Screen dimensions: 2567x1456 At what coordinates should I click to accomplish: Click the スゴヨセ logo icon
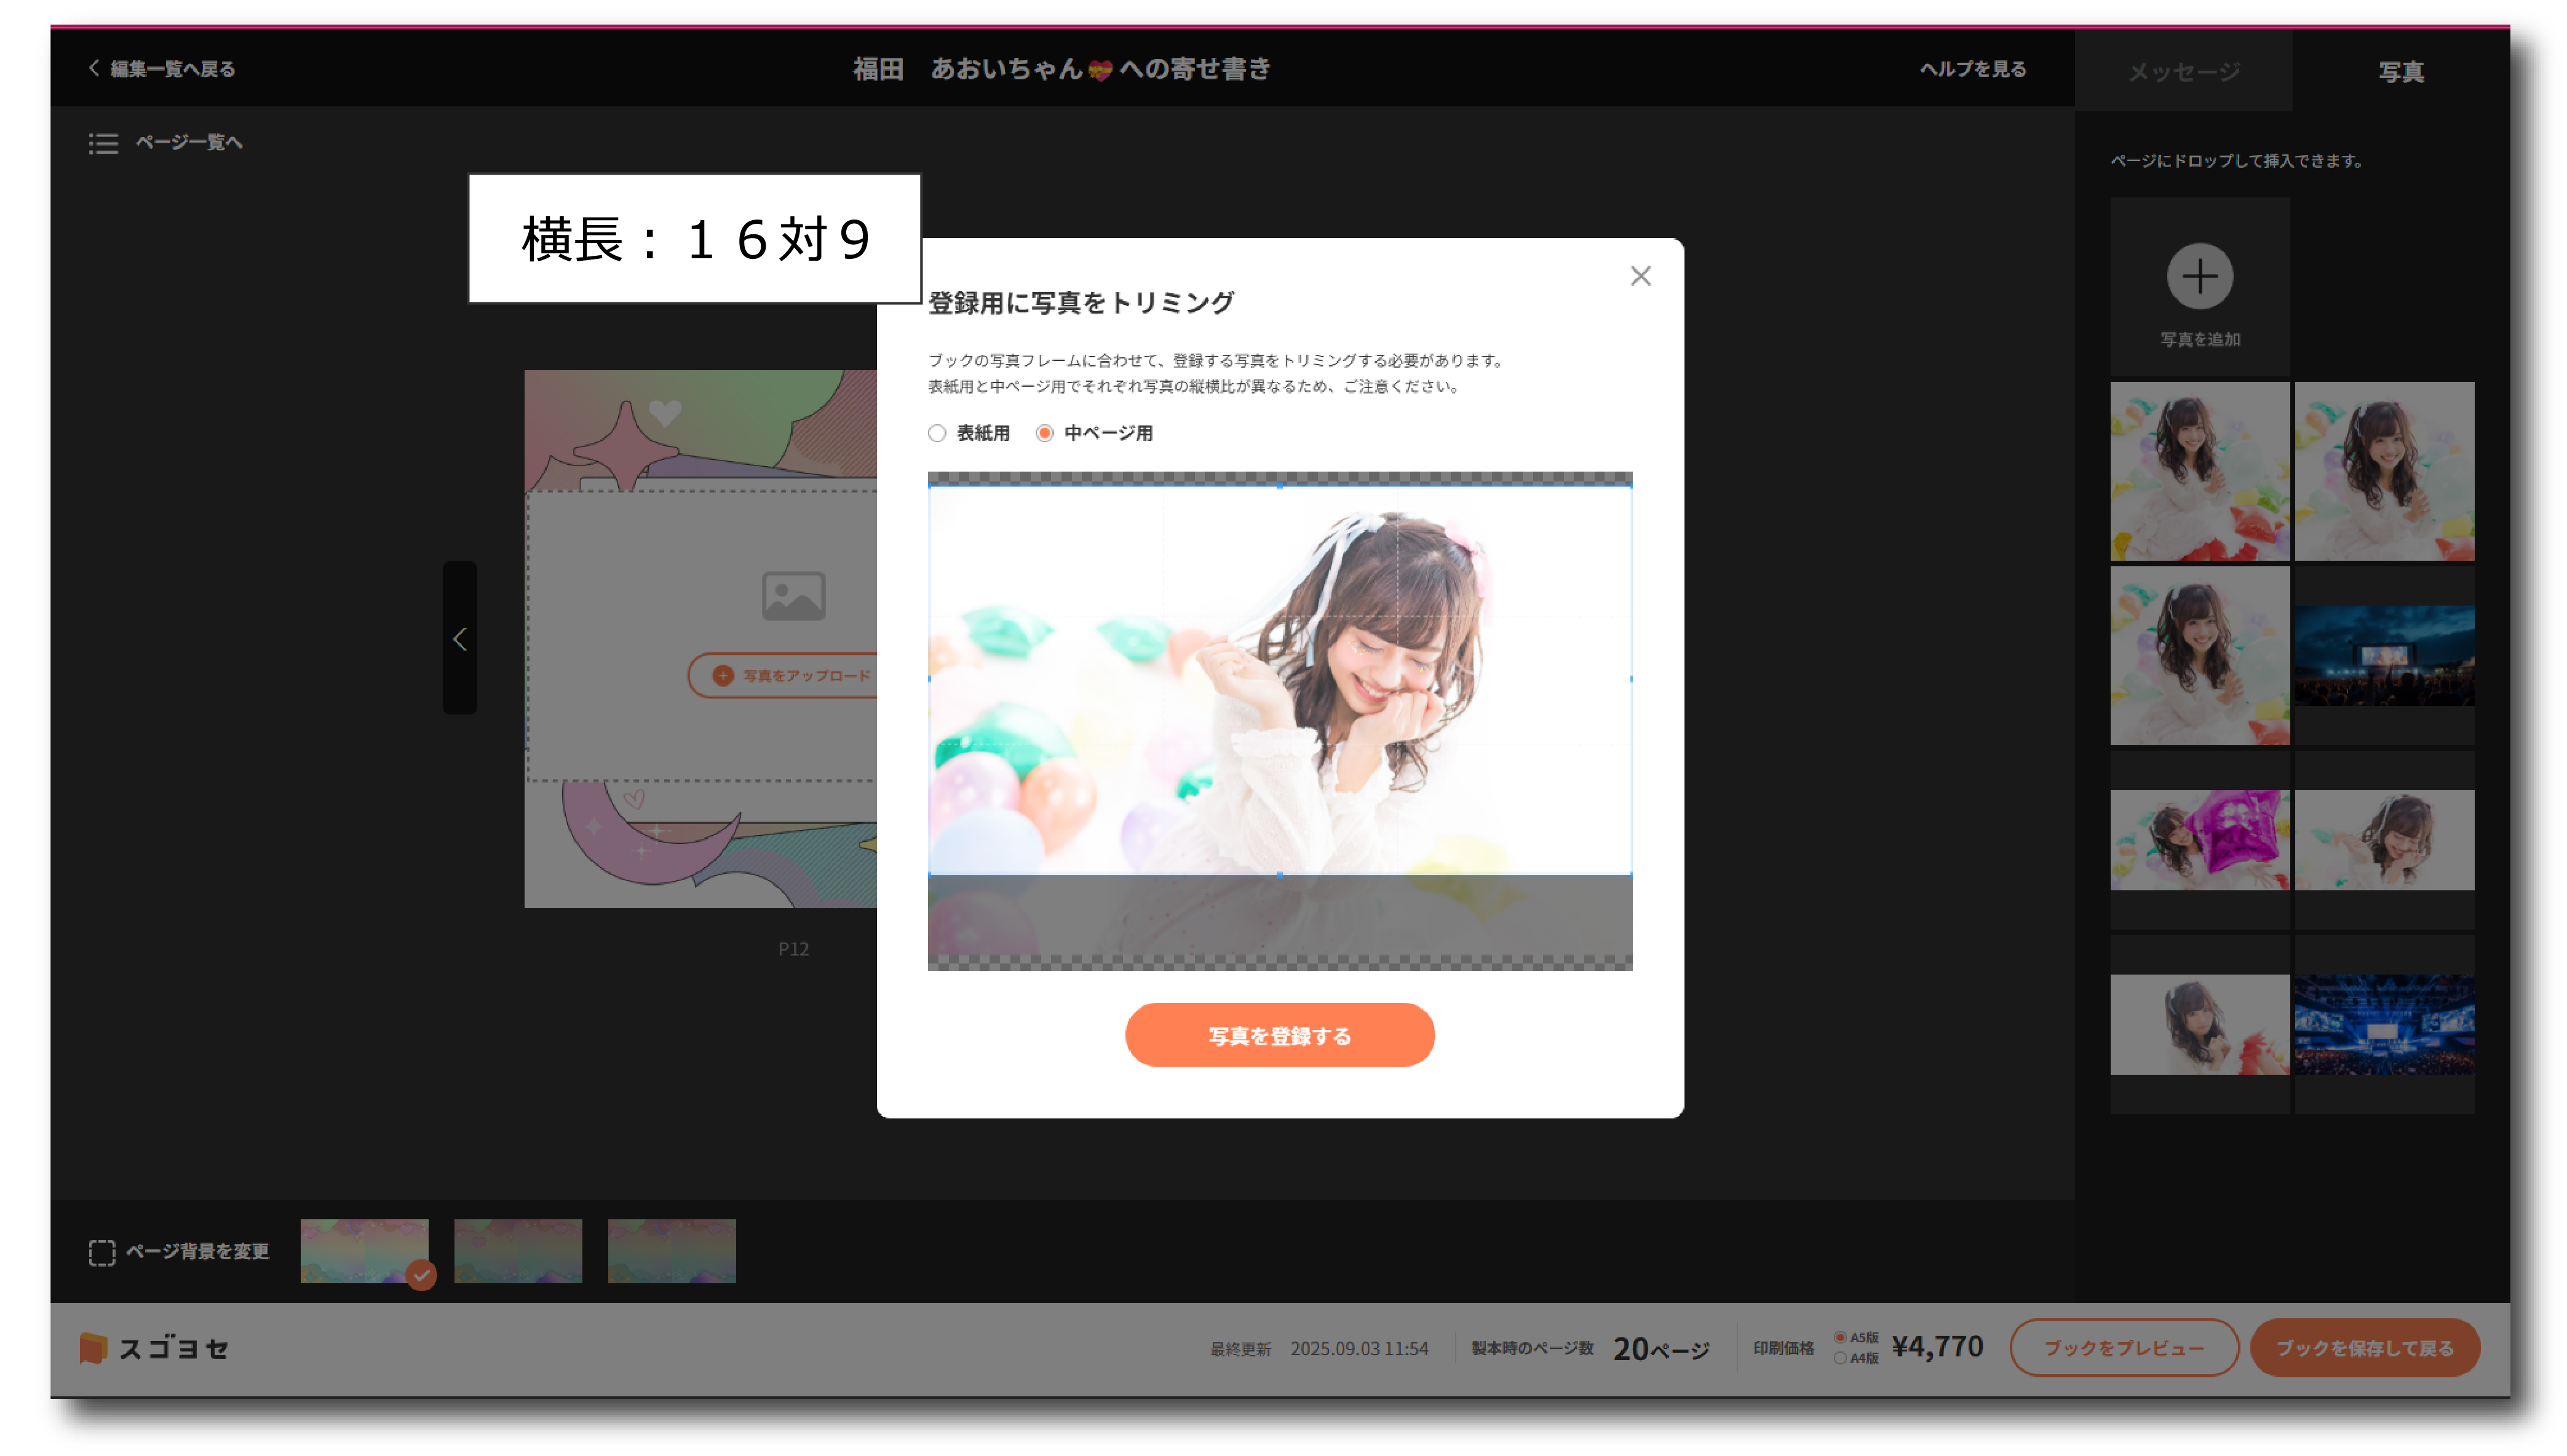95,1347
